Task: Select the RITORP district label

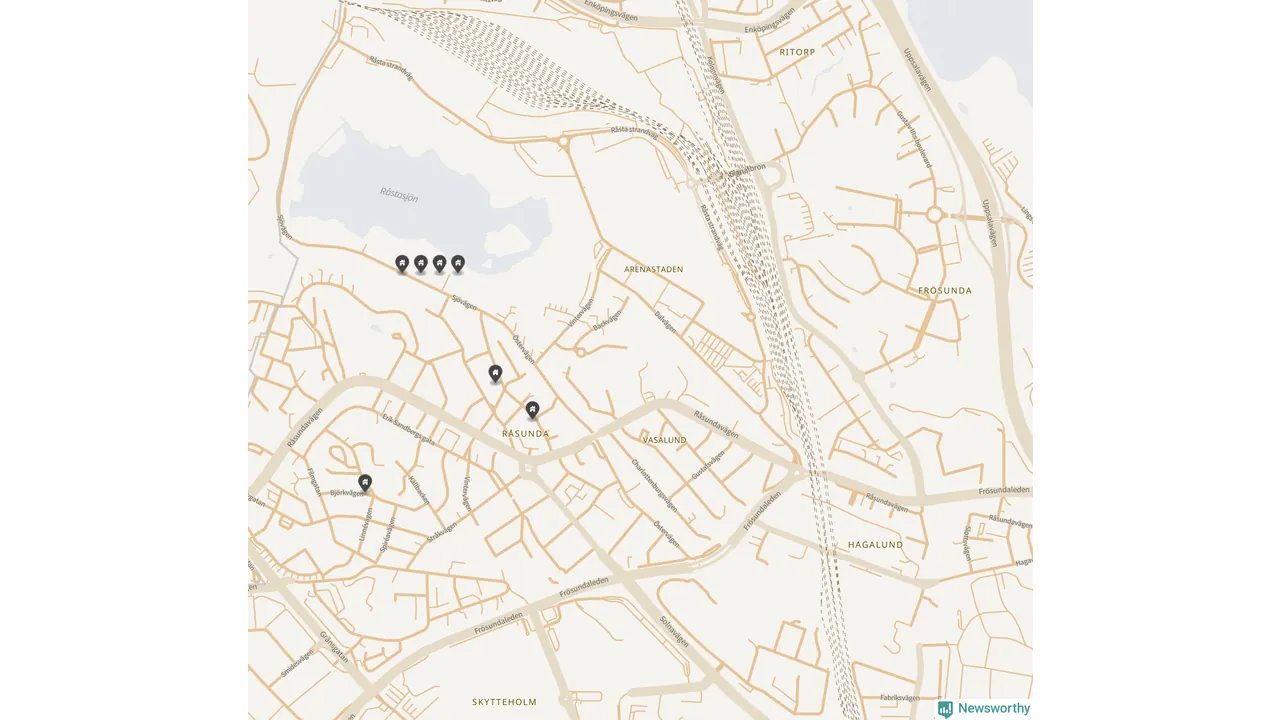Action: click(798, 51)
